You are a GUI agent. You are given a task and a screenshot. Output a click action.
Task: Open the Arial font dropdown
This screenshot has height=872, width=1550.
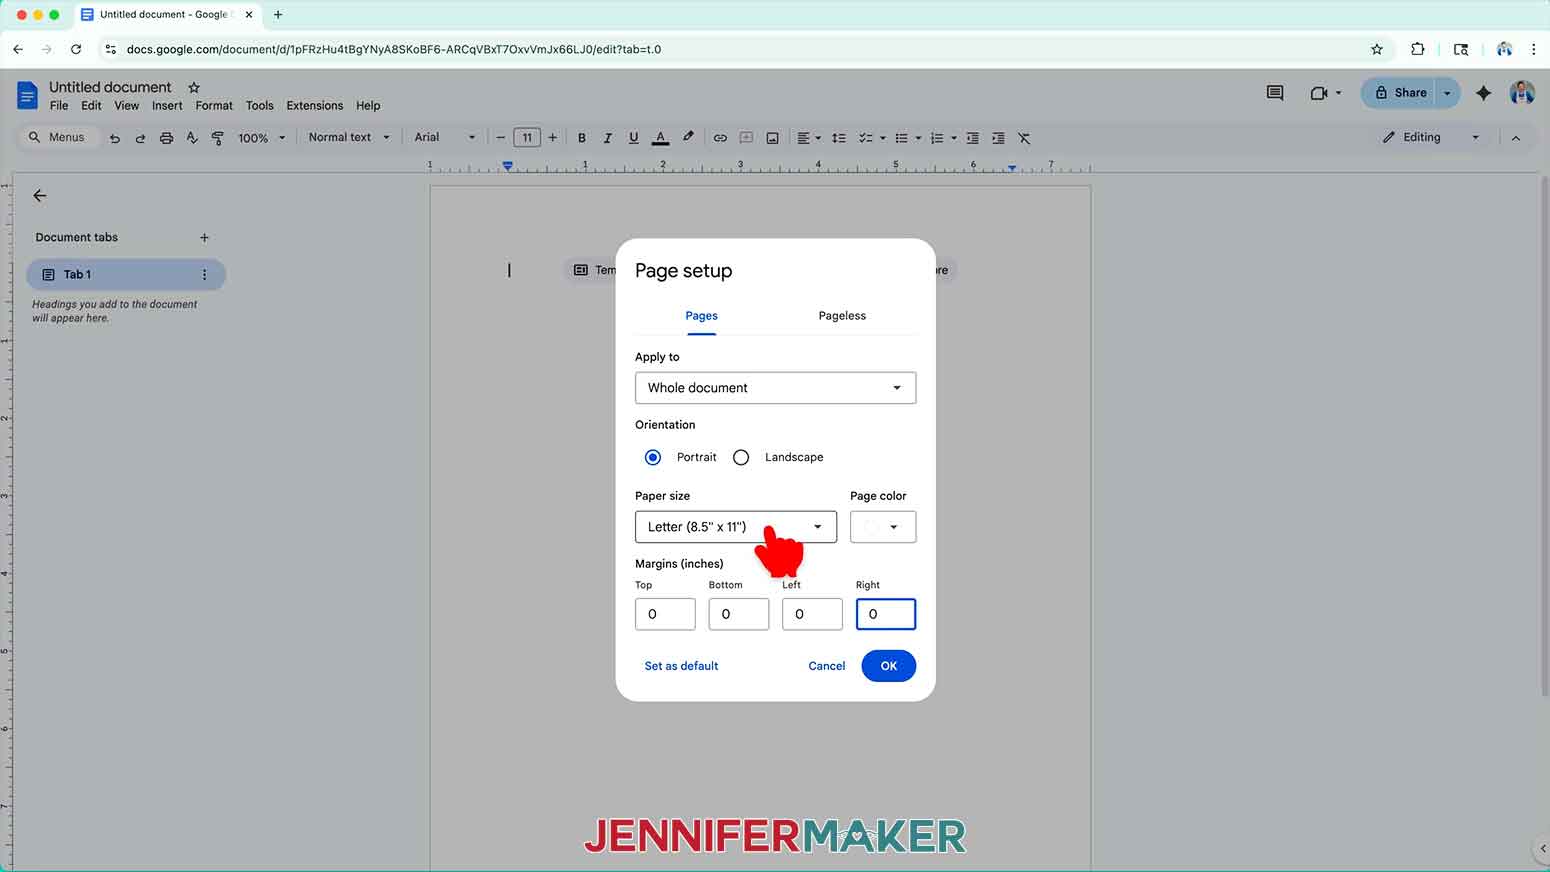pyautogui.click(x=445, y=138)
